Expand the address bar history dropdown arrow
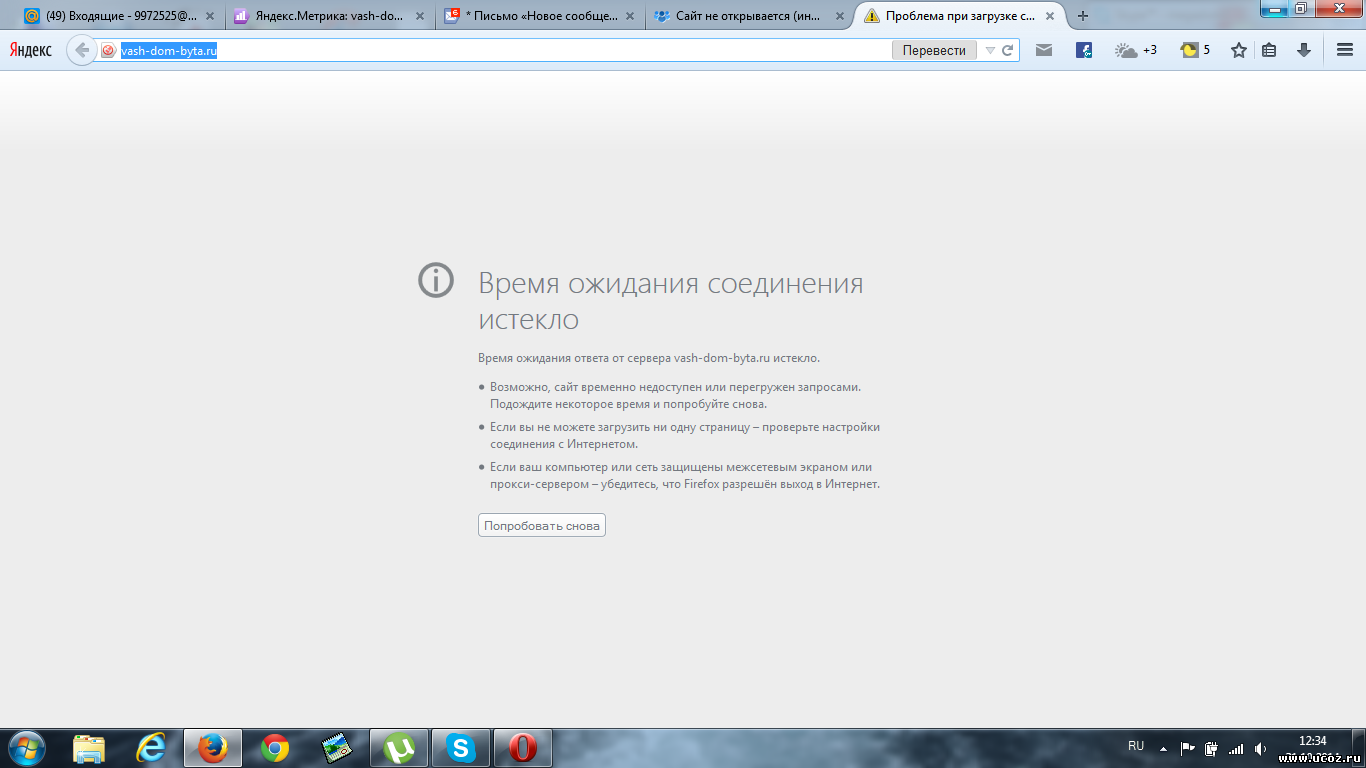This screenshot has height=768, width=1366. 990,50
